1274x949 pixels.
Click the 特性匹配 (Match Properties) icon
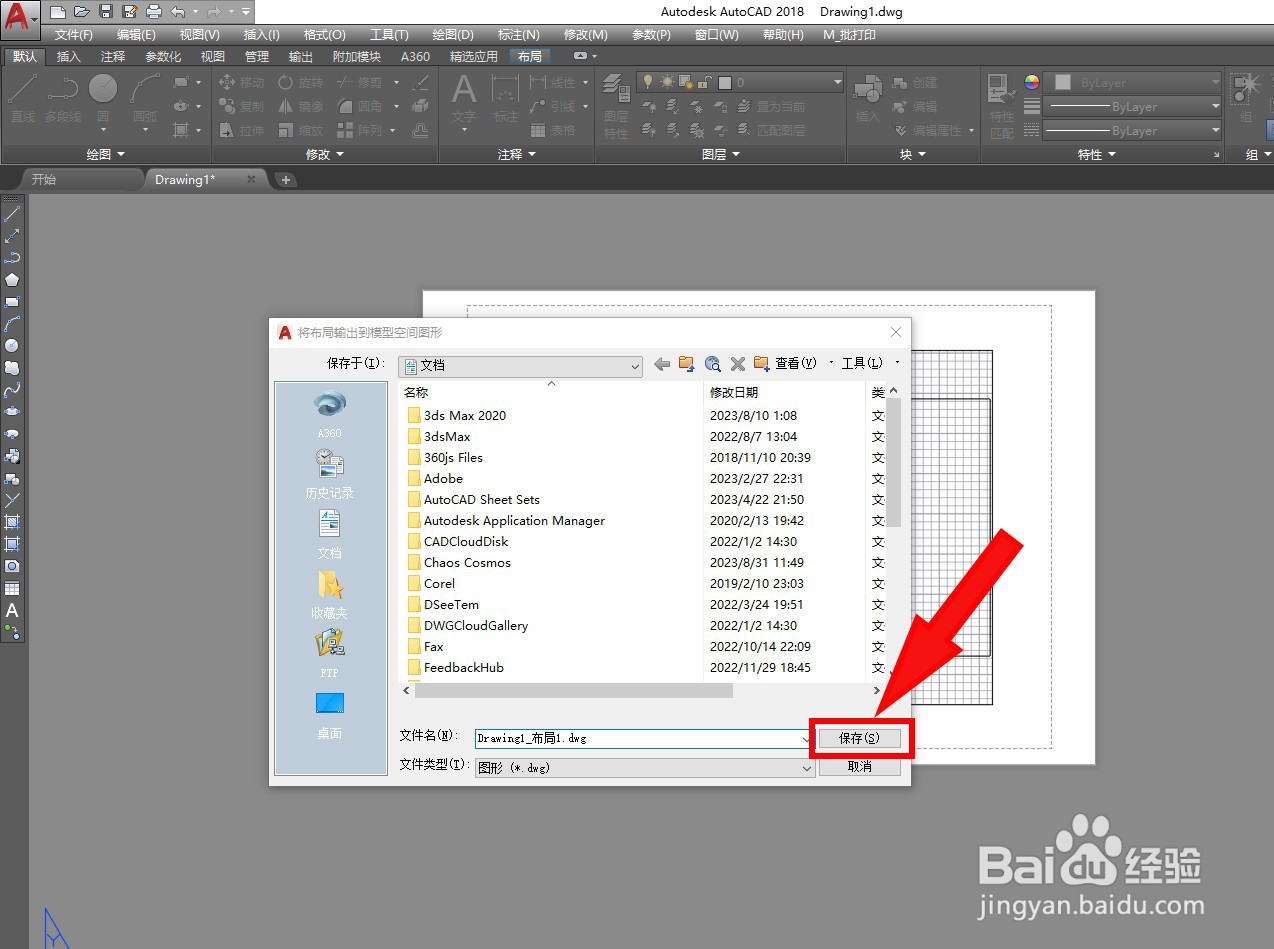(x=1001, y=107)
